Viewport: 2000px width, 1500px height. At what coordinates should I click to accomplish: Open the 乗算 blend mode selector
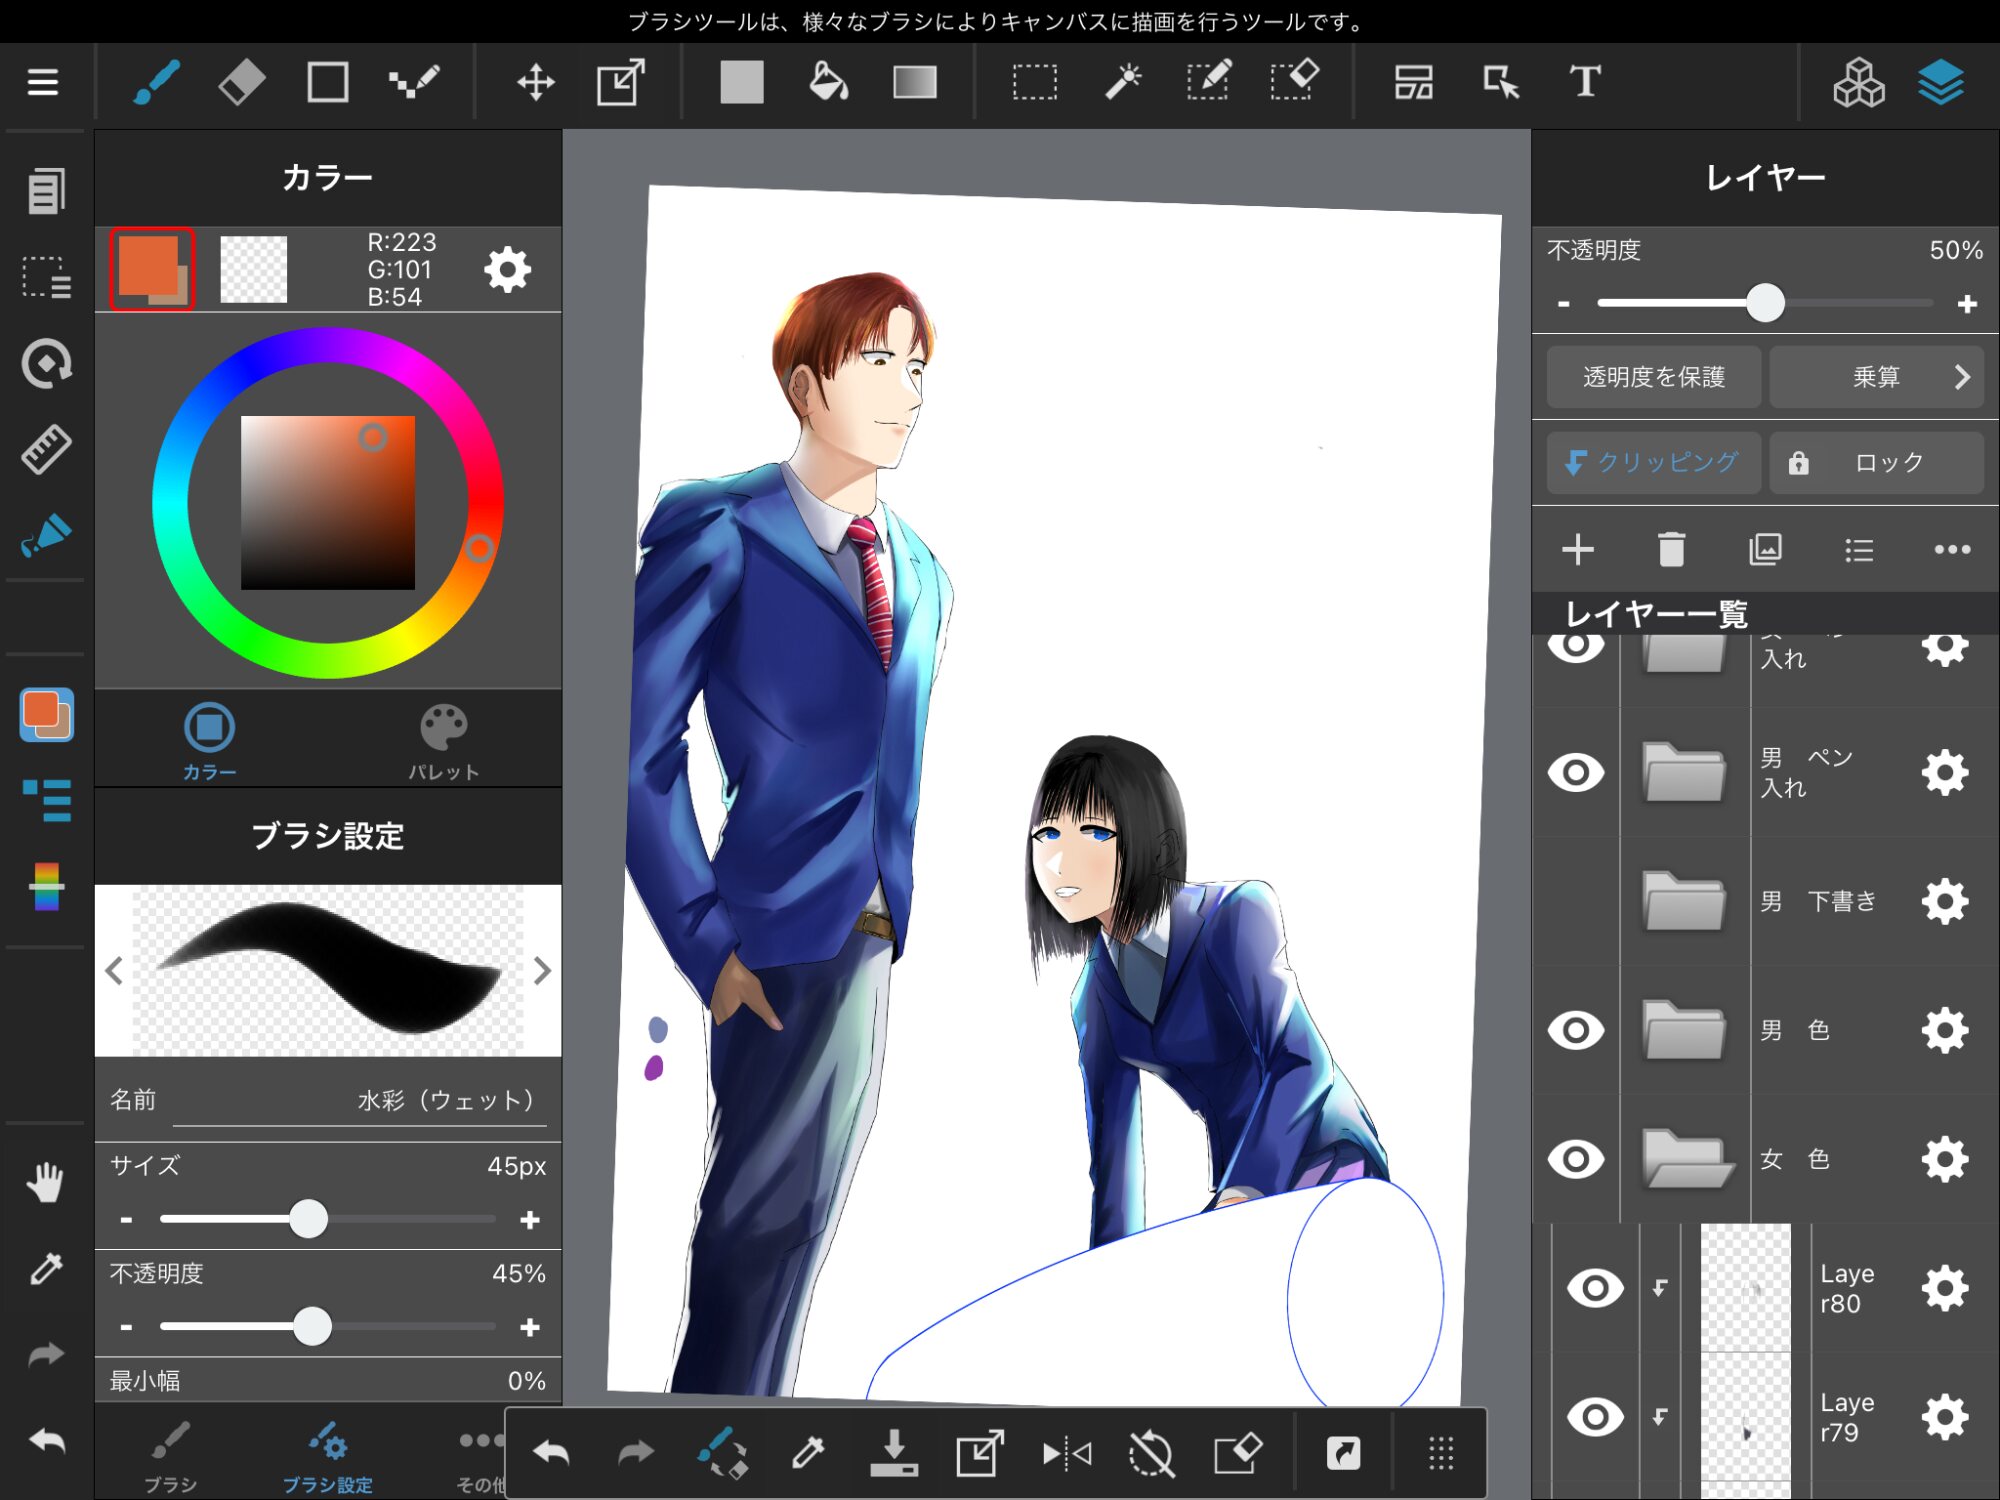[x=1876, y=377]
